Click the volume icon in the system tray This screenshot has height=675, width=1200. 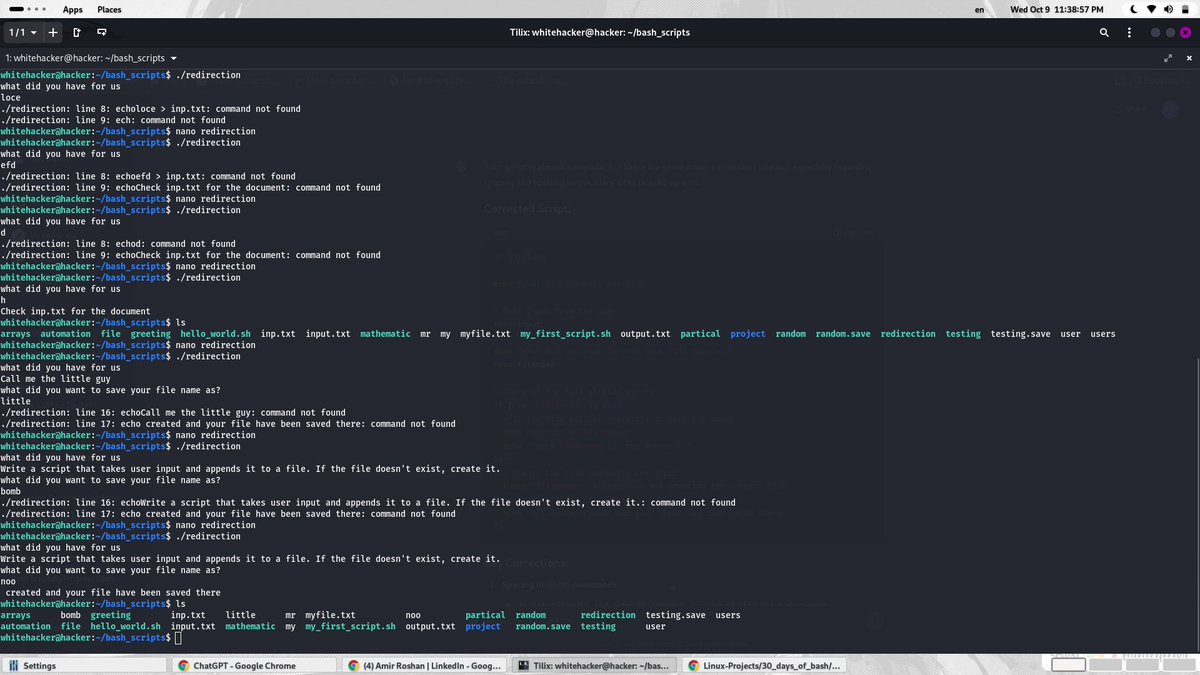[1168, 9]
